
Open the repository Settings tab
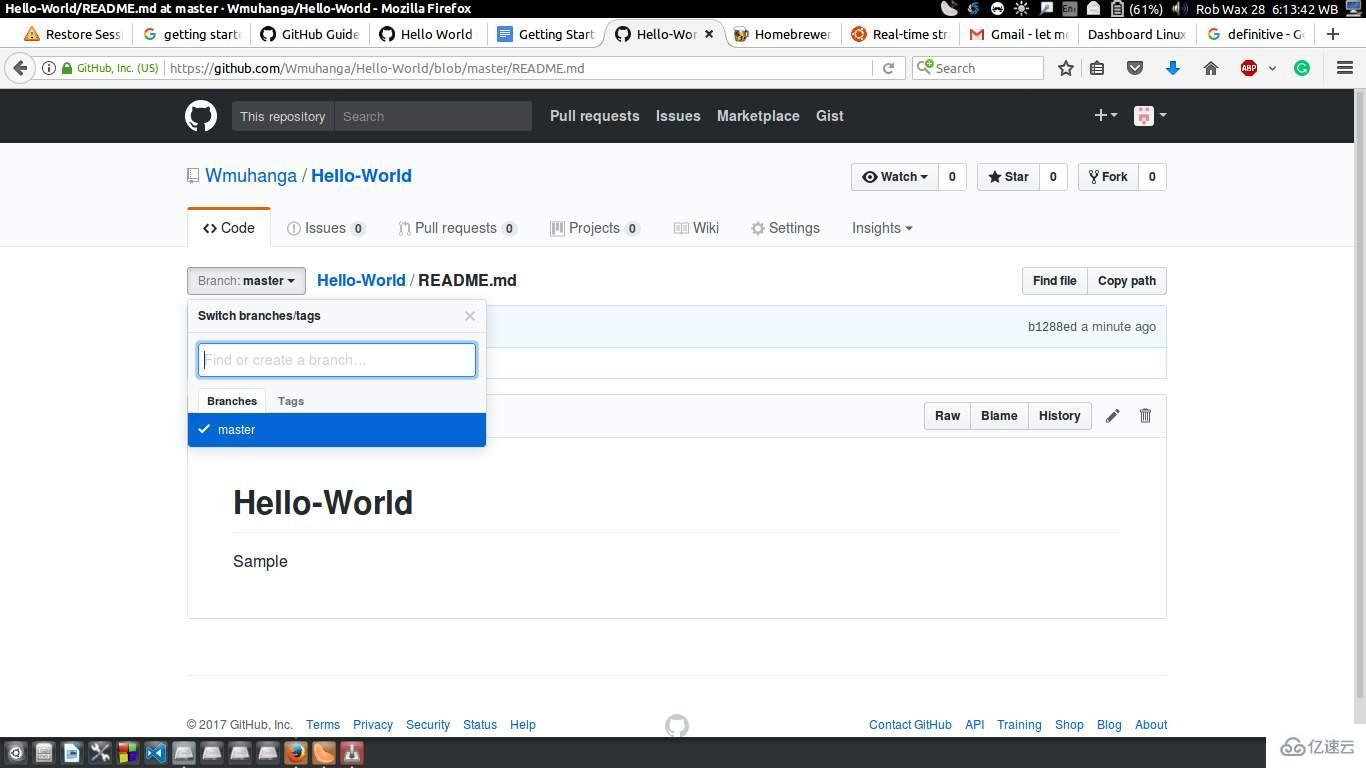point(785,228)
